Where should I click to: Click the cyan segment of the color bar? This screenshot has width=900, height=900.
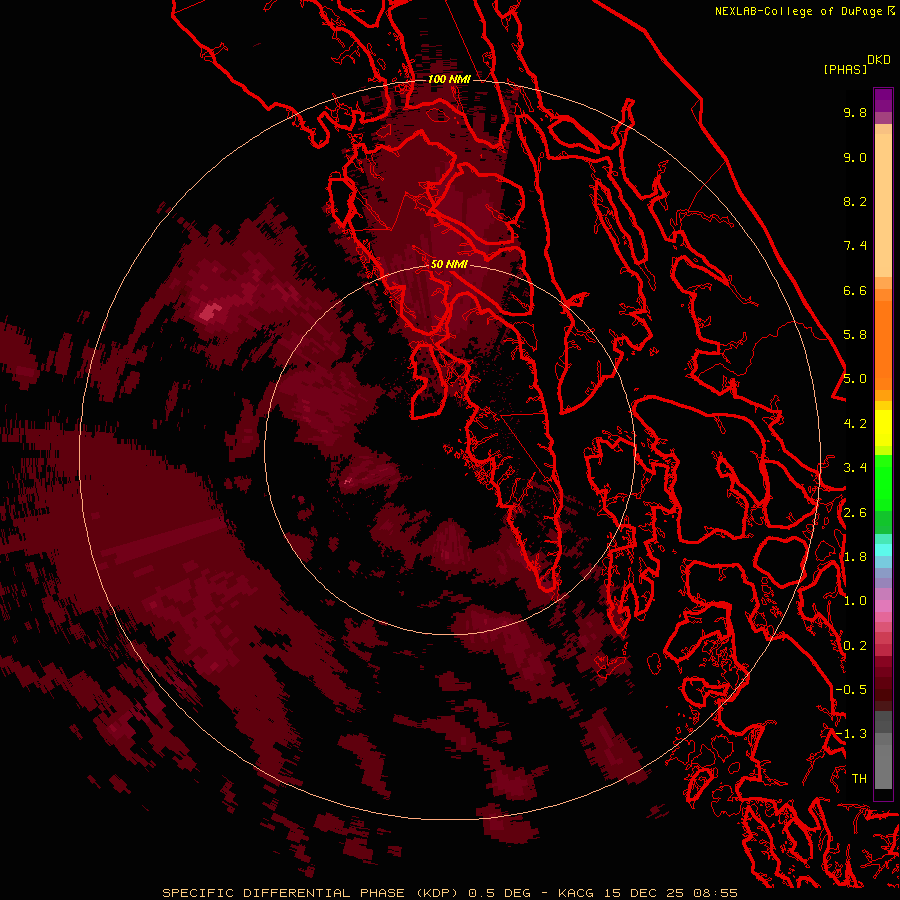coord(883,550)
